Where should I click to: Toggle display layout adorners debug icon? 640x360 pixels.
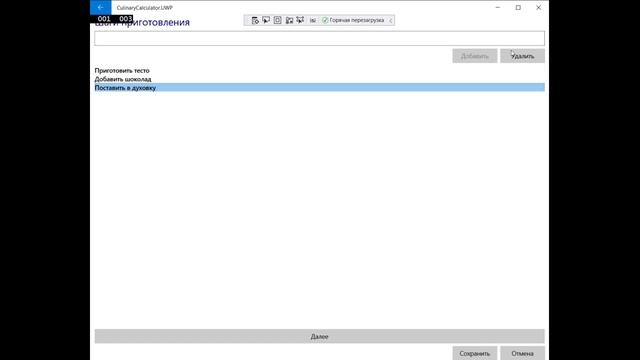click(278, 20)
